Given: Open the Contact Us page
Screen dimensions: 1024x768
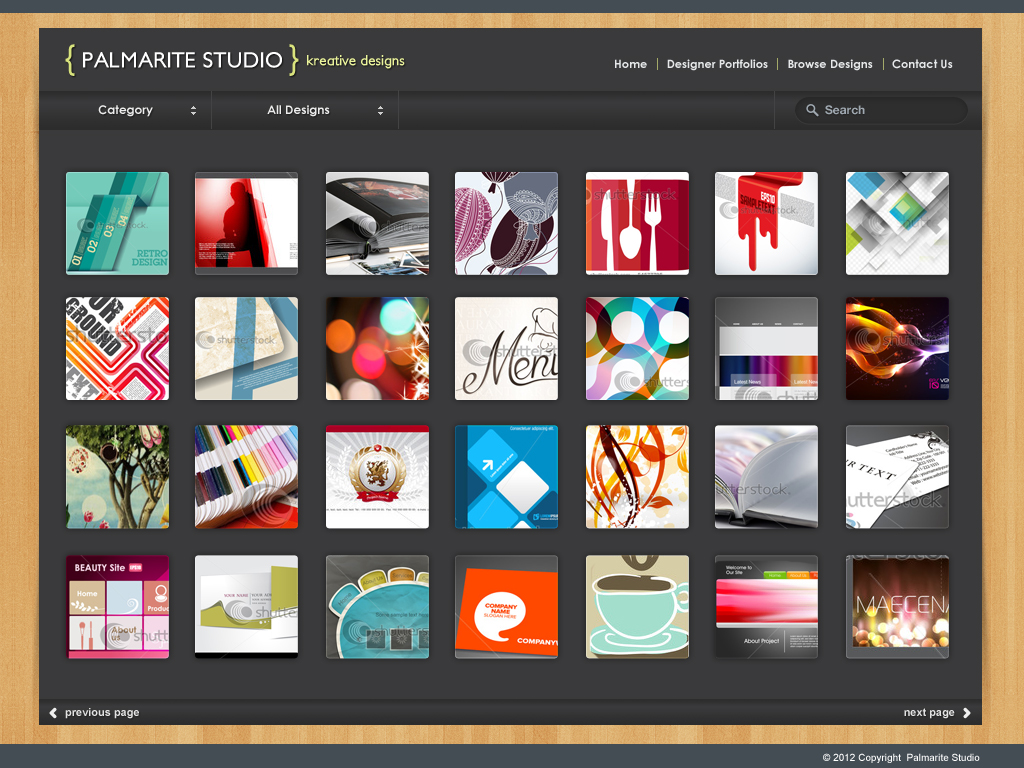Looking at the screenshot, I should click(x=922, y=64).
